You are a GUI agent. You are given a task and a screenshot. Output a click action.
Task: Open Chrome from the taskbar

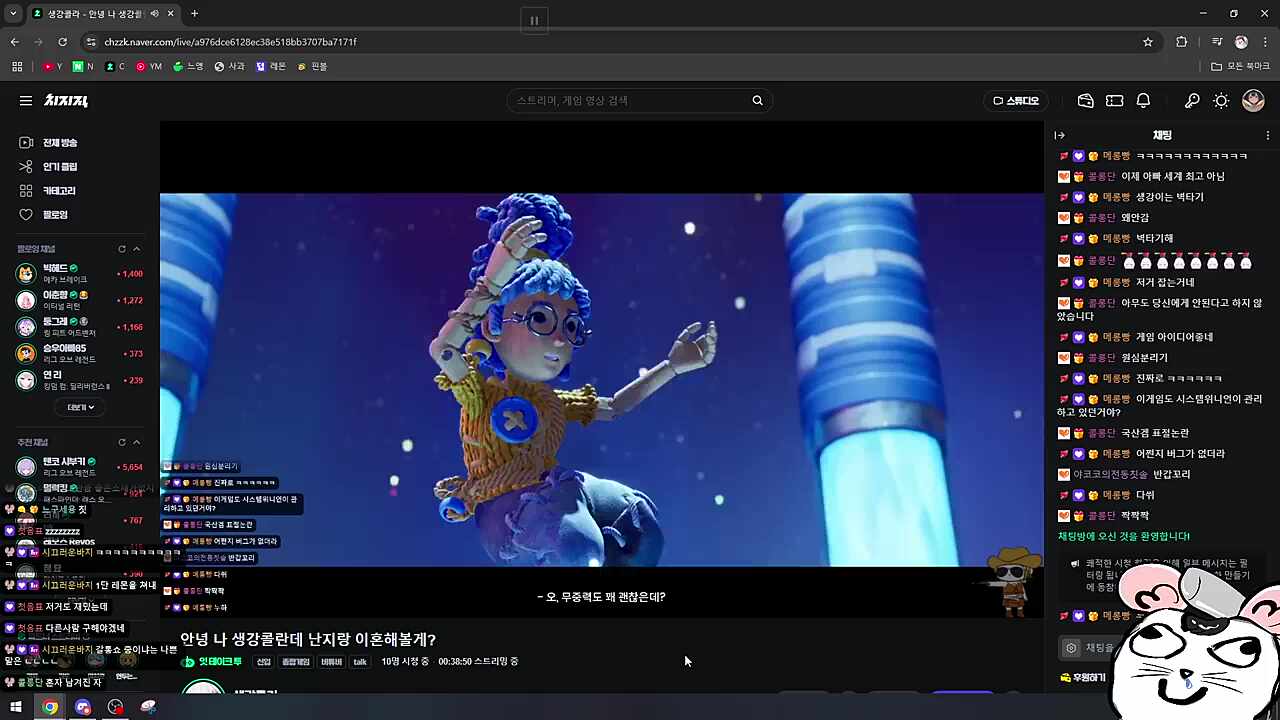click(x=49, y=707)
